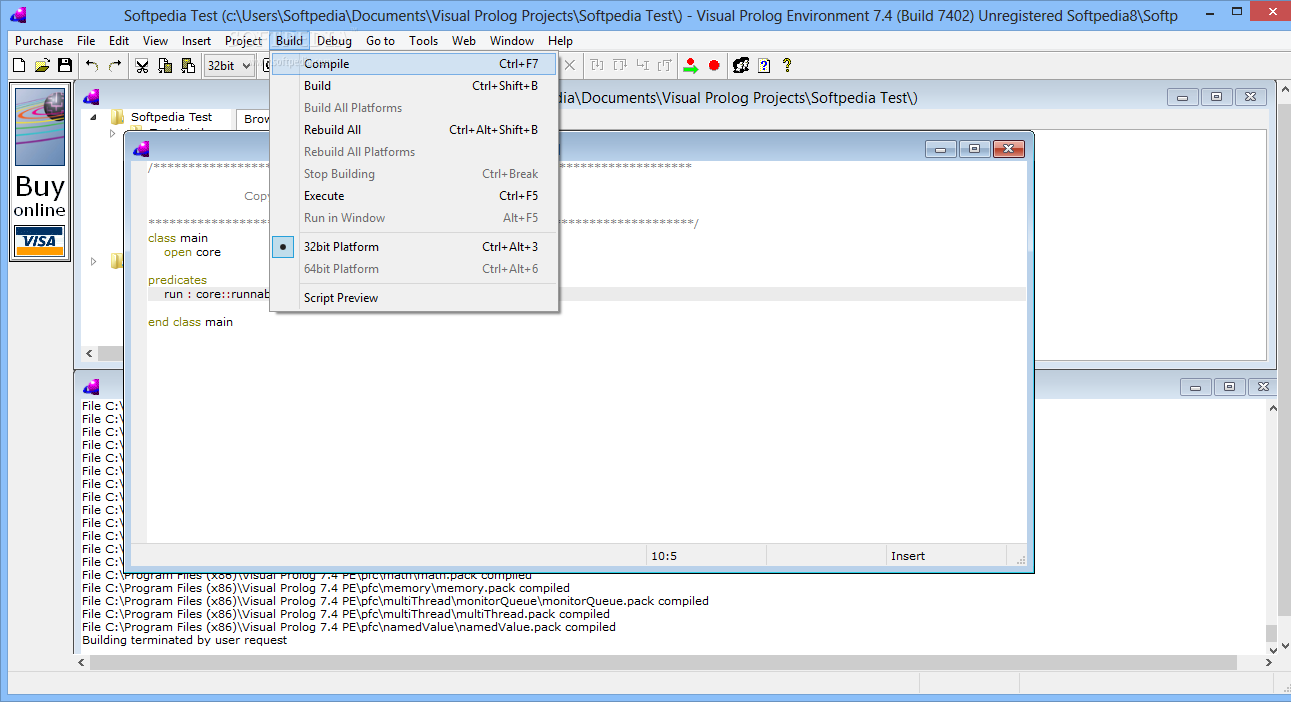
Task: Click the Messages window scroll-down arrow
Action: 1273,649
